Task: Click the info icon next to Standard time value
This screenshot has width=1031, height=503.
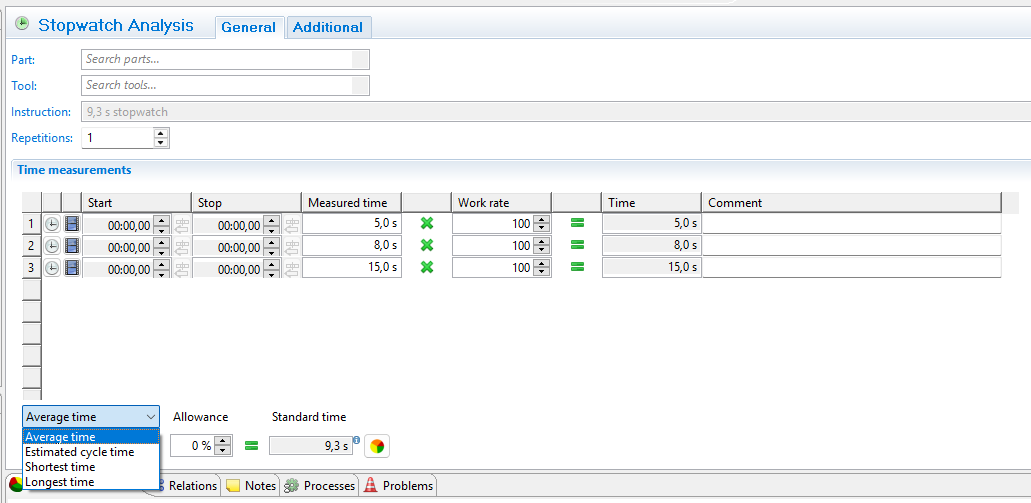Action: tap(356, 438)
